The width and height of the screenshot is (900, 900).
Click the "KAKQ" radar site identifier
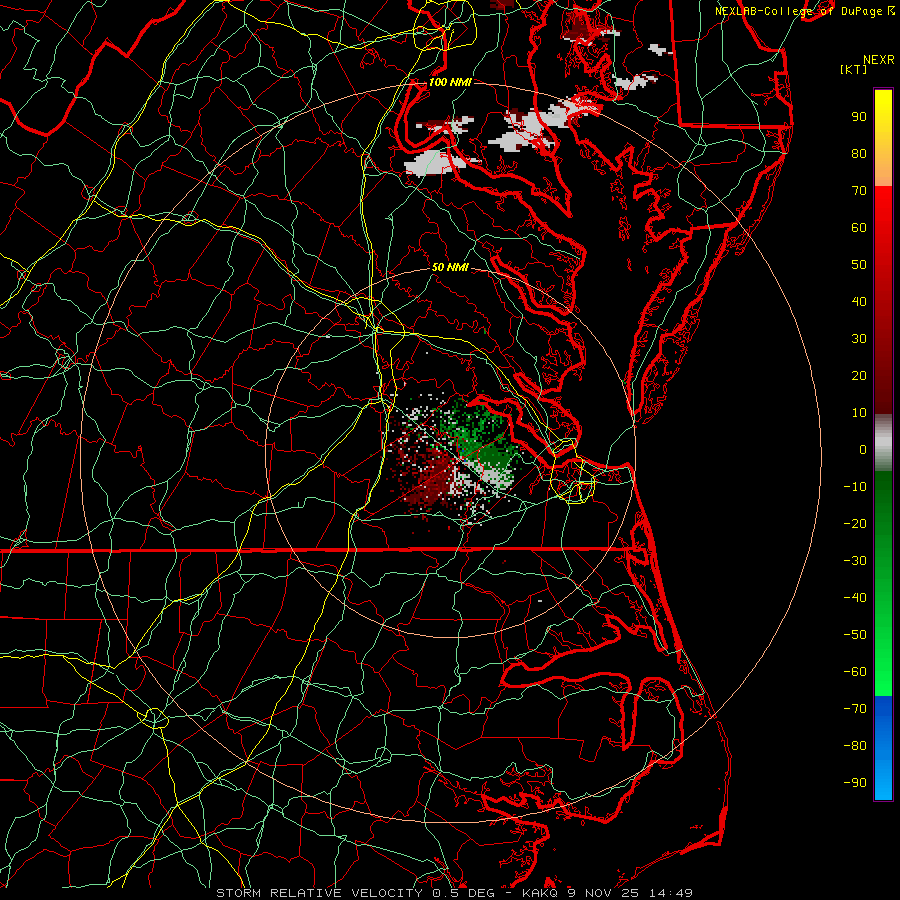click(540, 893)
